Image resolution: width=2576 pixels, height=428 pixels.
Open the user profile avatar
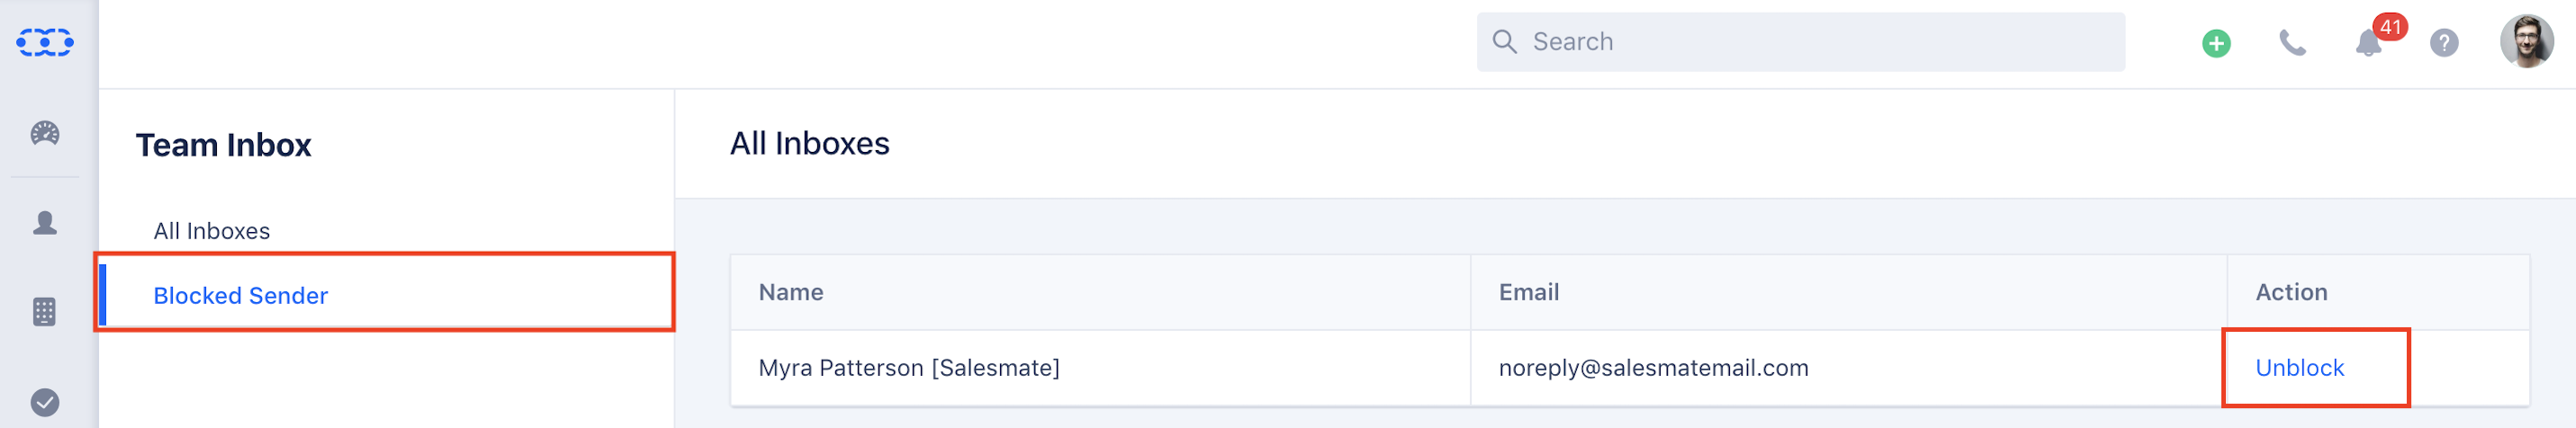click(2526, 42)
